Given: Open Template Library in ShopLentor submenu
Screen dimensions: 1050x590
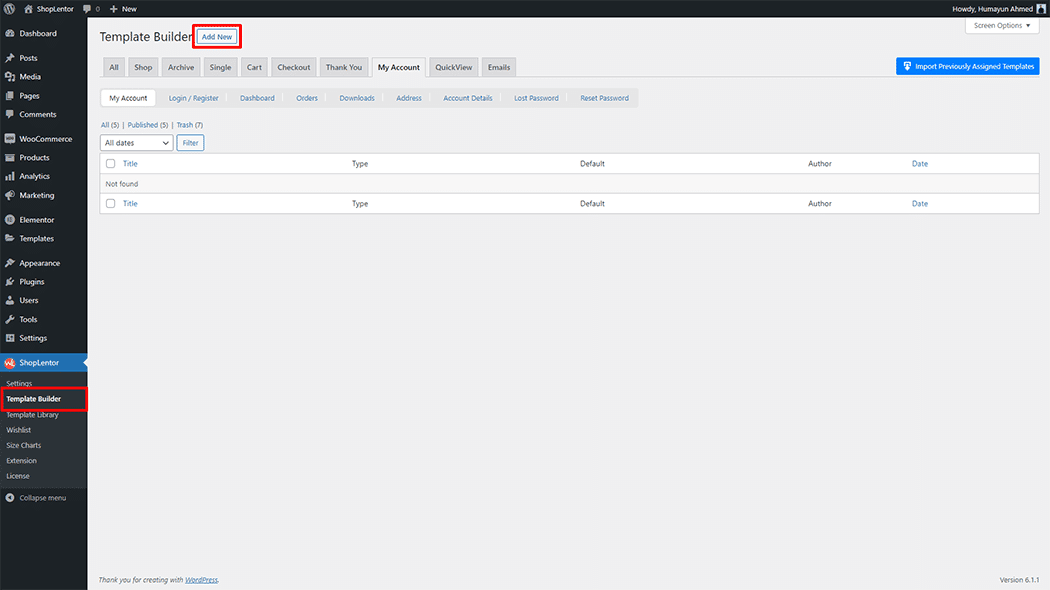Looking at the screenshot, I should [33, 415].
